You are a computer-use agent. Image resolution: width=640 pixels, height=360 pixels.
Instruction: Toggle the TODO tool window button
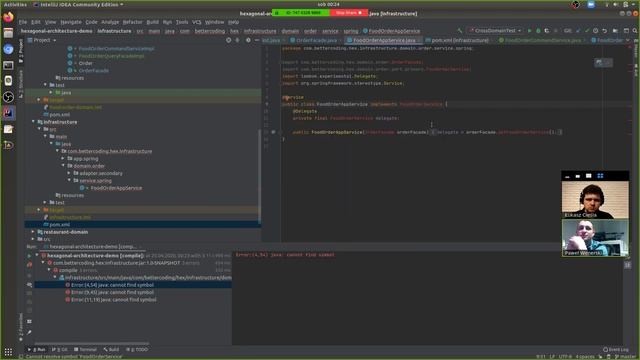click(137, 349)
